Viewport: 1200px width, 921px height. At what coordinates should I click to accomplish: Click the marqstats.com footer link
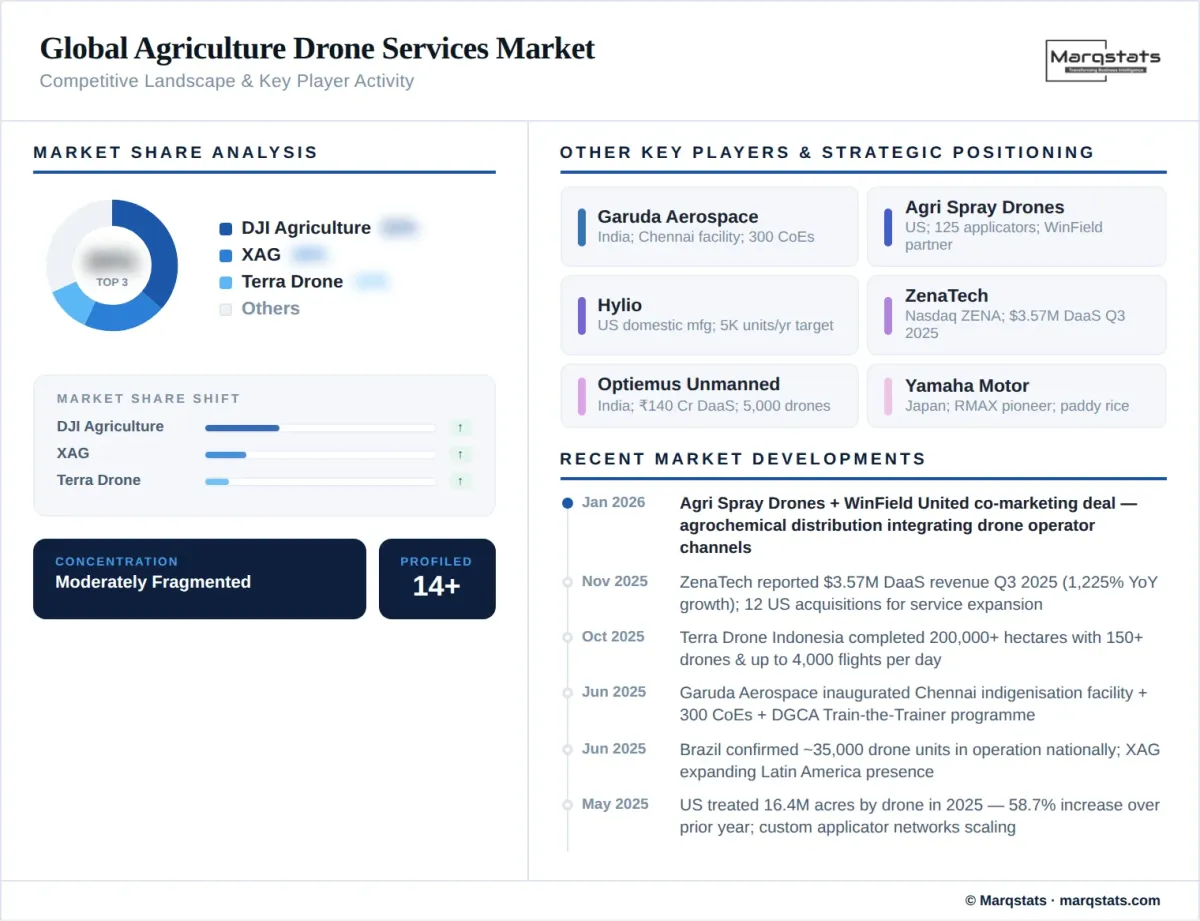[x=1110, y=900]
